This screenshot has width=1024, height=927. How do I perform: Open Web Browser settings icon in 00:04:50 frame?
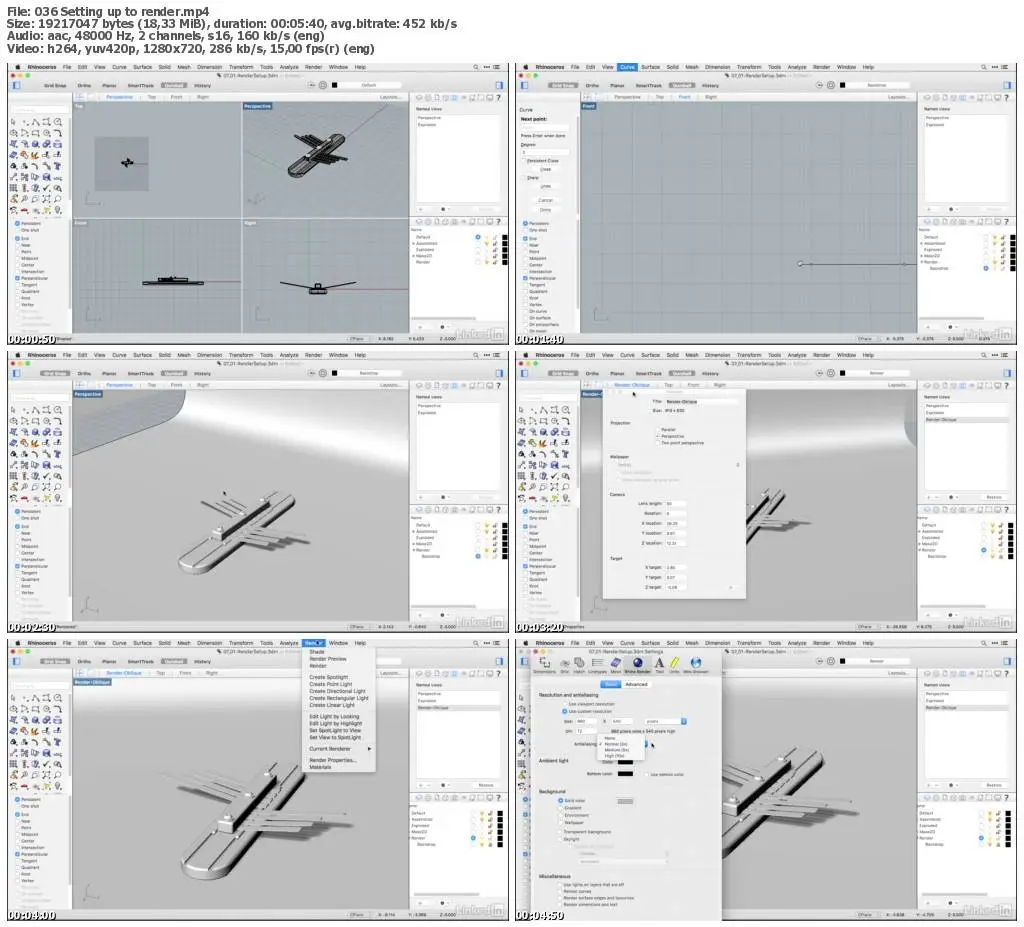[696, 664]
